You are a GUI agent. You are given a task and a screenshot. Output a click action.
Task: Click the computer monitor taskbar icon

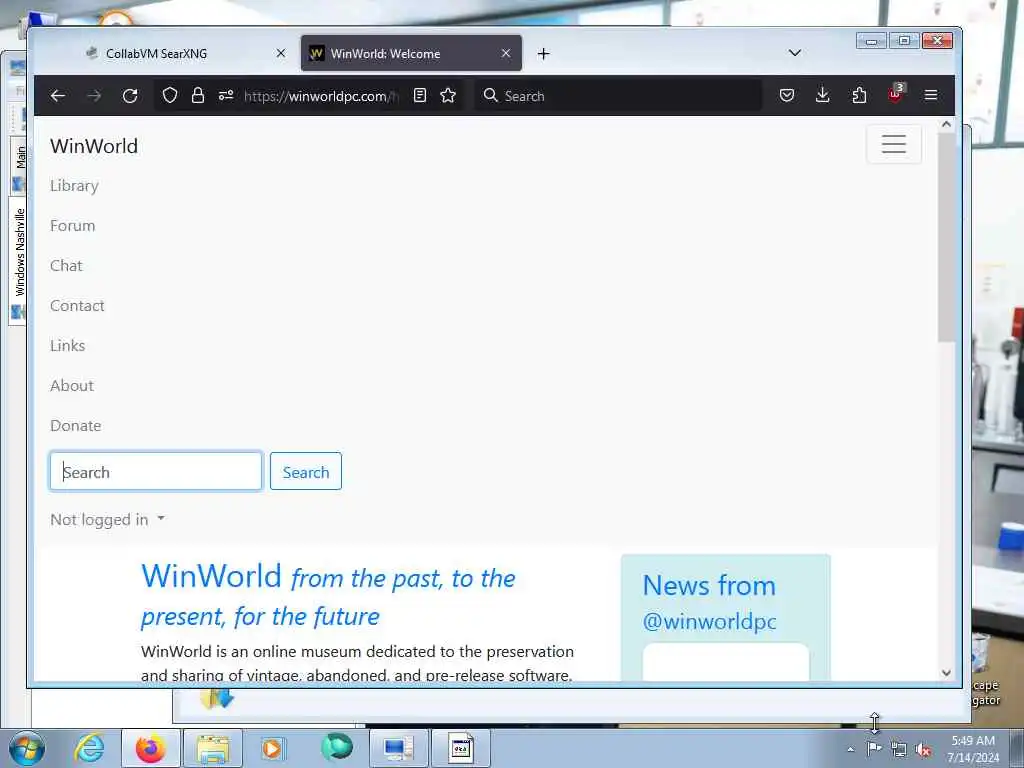[398, 748]
